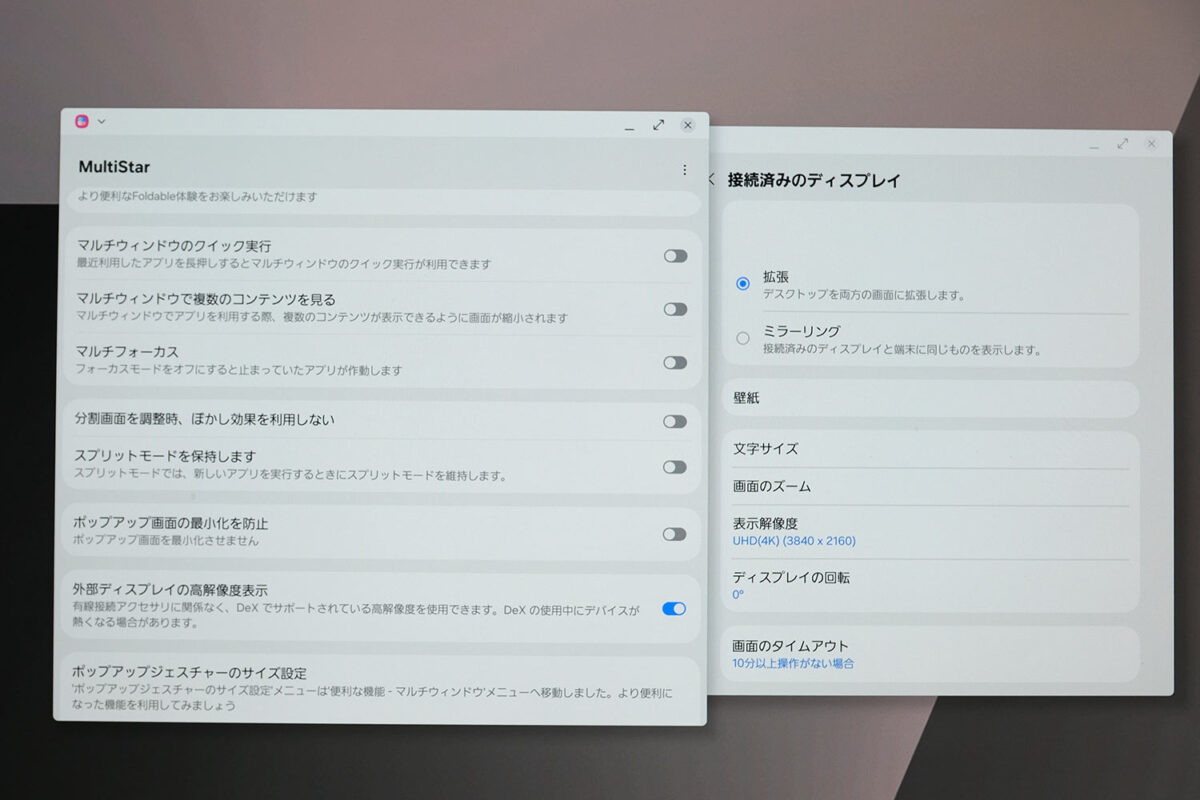
Task: Select the ミラーリング radio button
Action: click(x=743, y=338)
